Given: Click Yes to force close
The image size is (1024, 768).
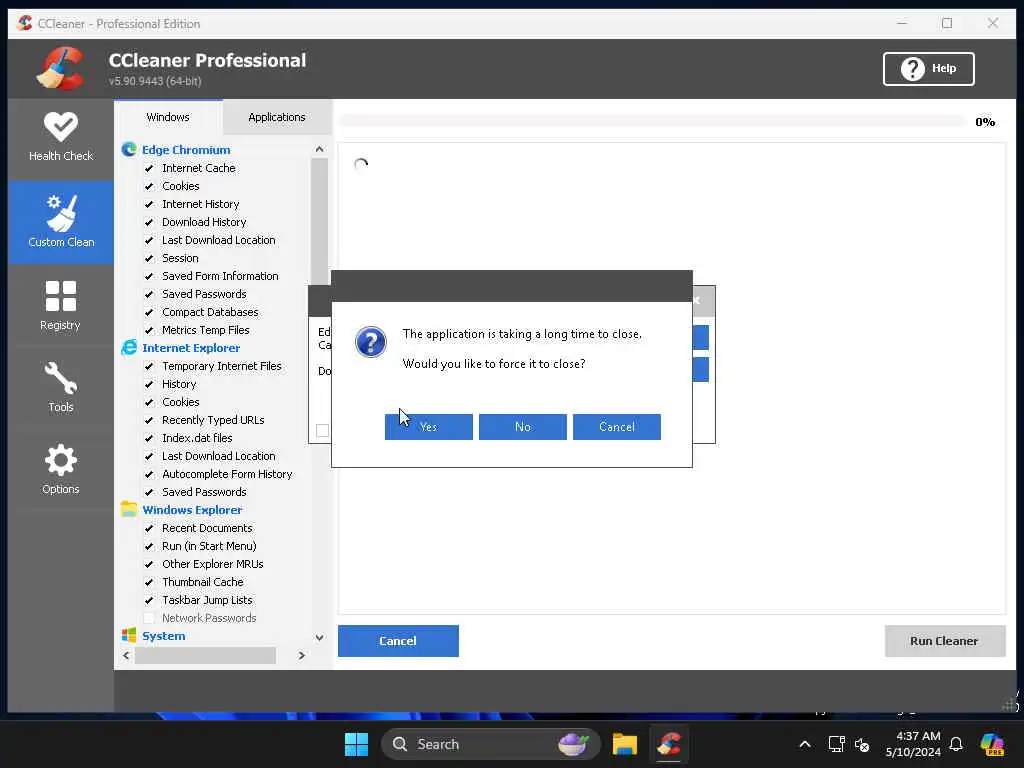Looking at the screenshot, I should click(x=428, y=426).
